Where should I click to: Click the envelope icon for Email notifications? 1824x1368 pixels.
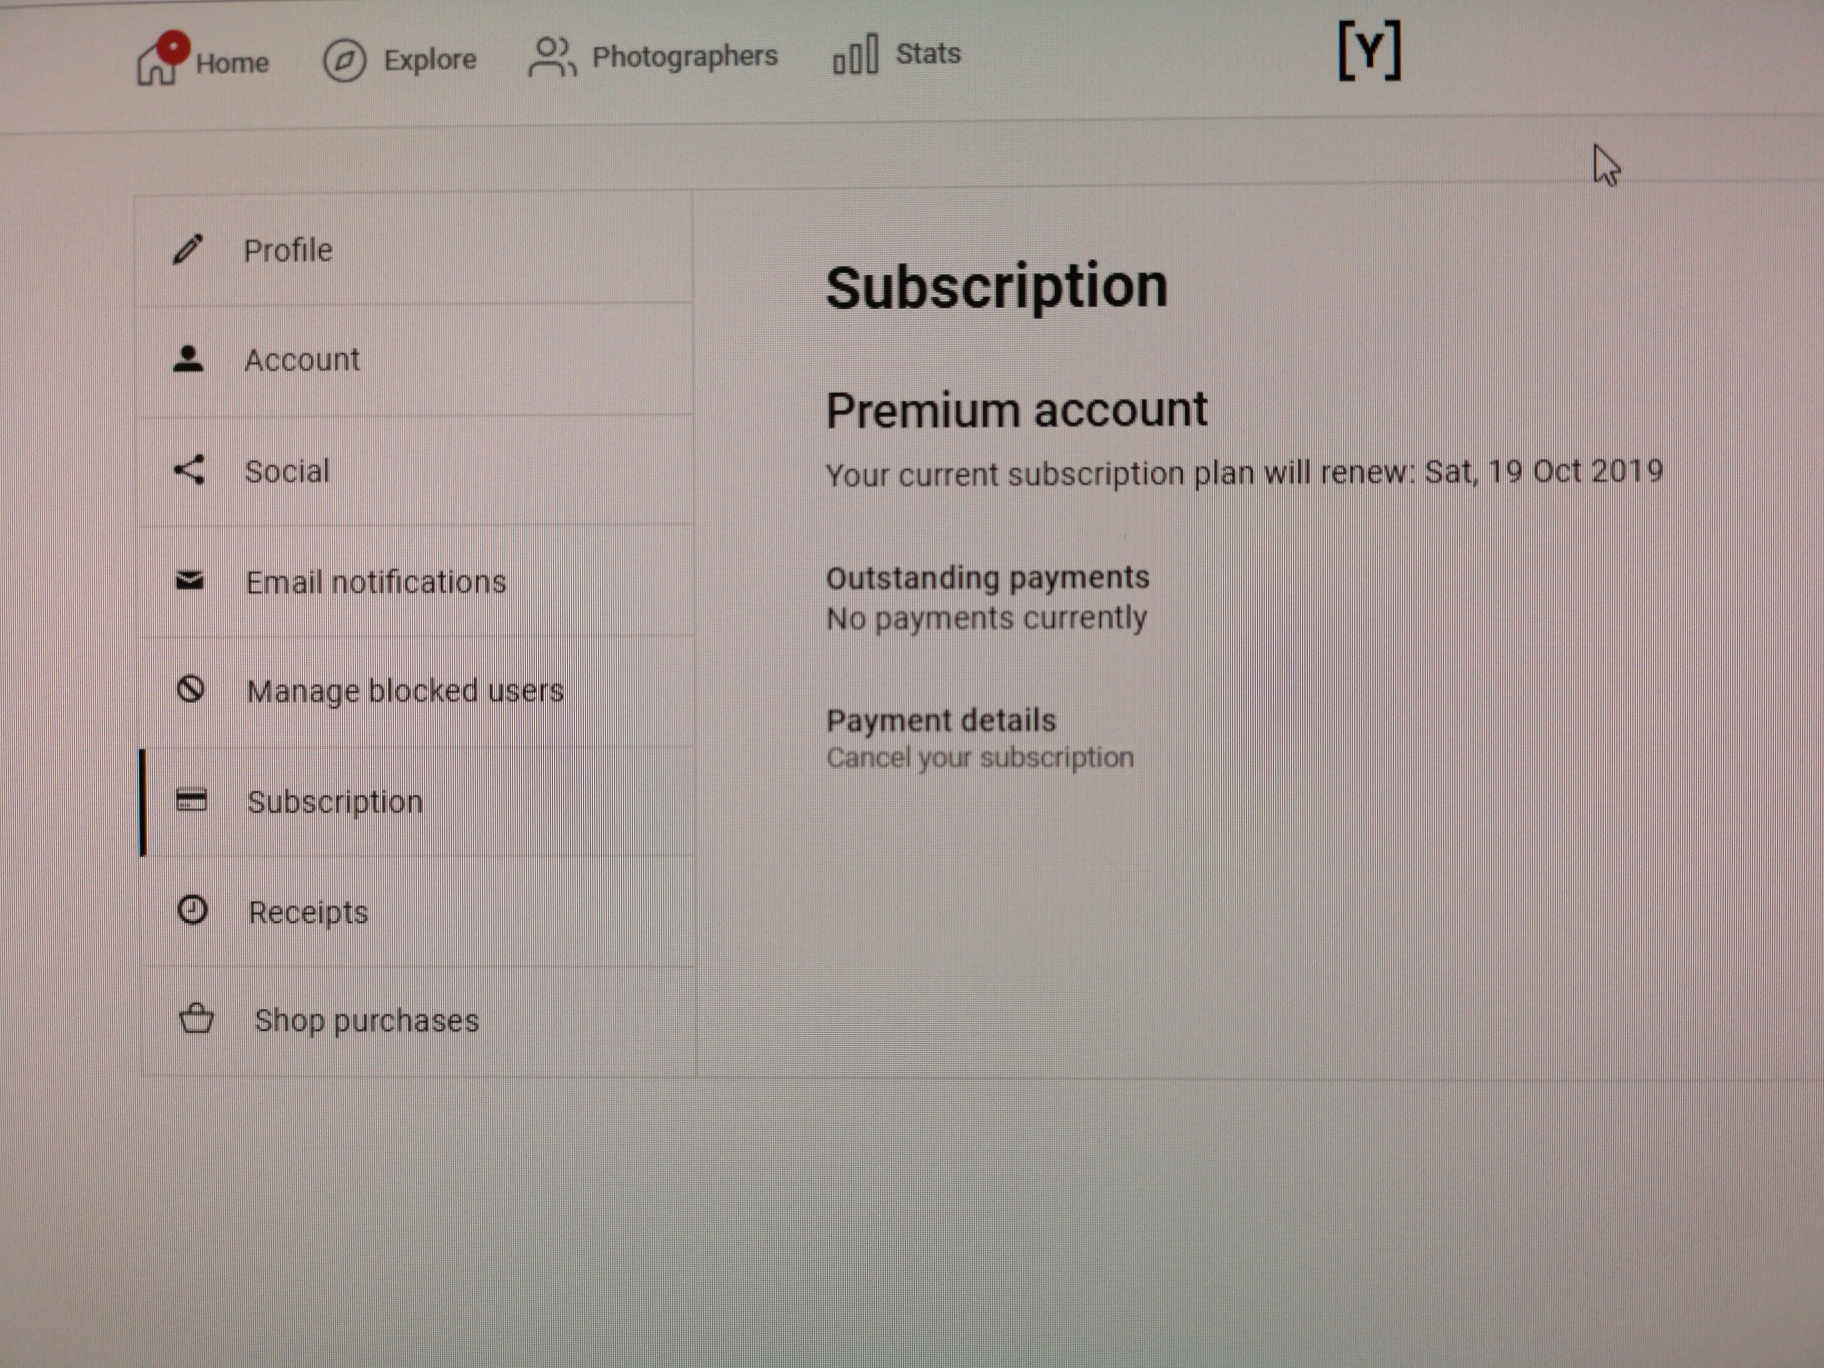tap(190, 581)
